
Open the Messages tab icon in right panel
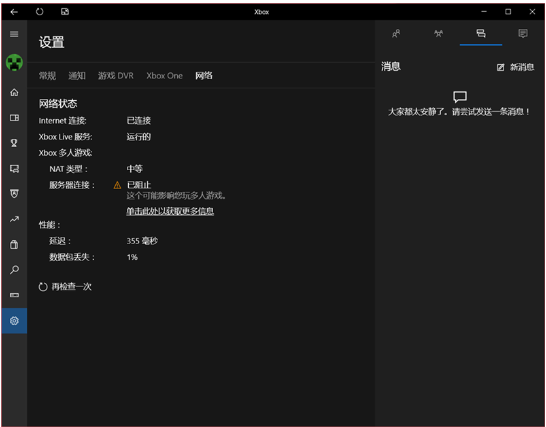481,33
